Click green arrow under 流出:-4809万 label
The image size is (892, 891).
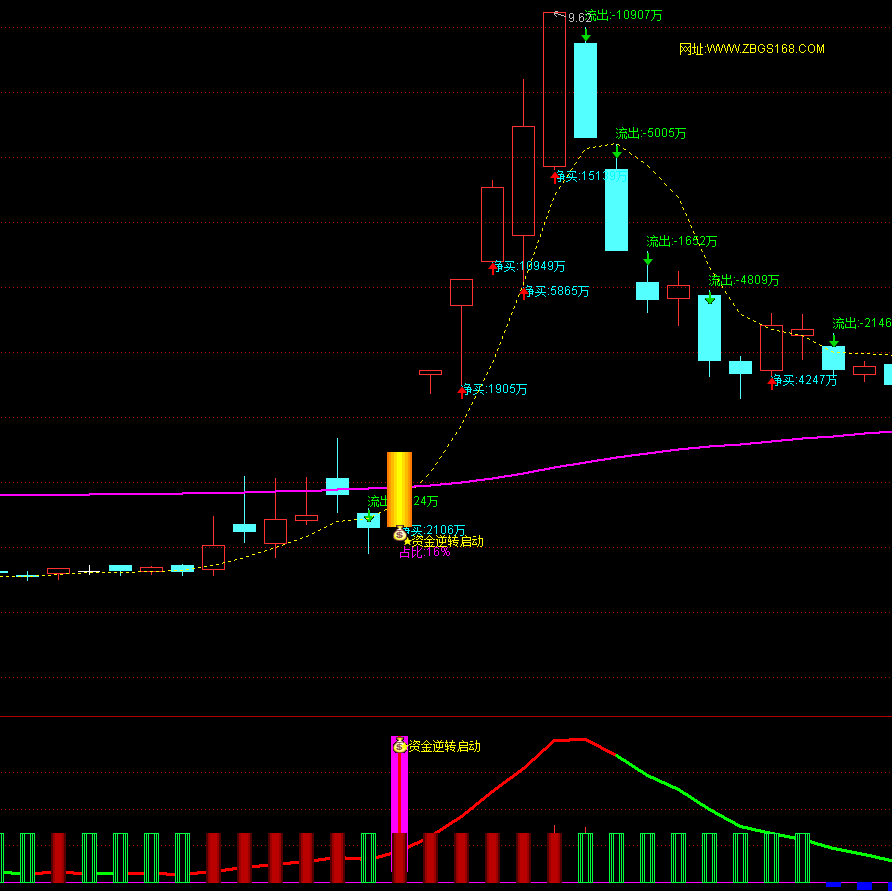[710, 298]
